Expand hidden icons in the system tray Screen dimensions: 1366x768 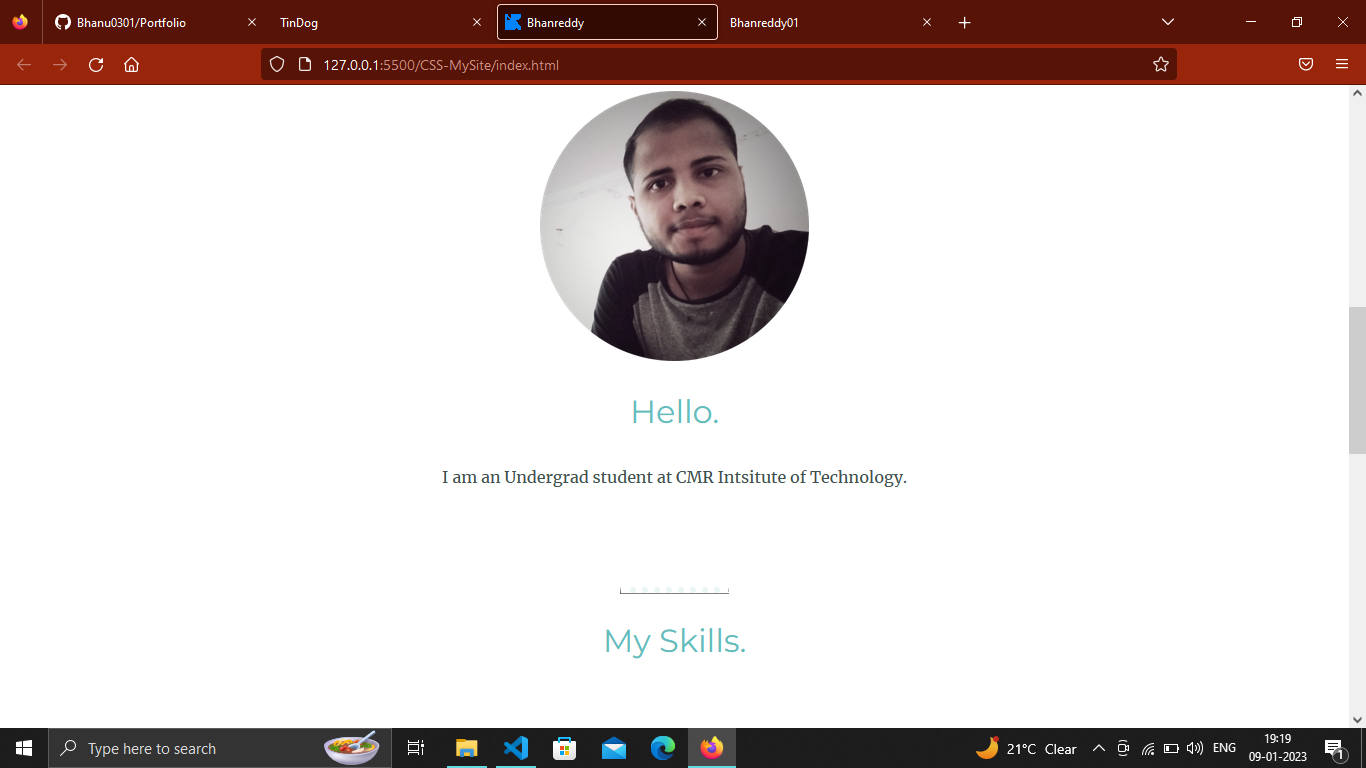click(1098, 748)
